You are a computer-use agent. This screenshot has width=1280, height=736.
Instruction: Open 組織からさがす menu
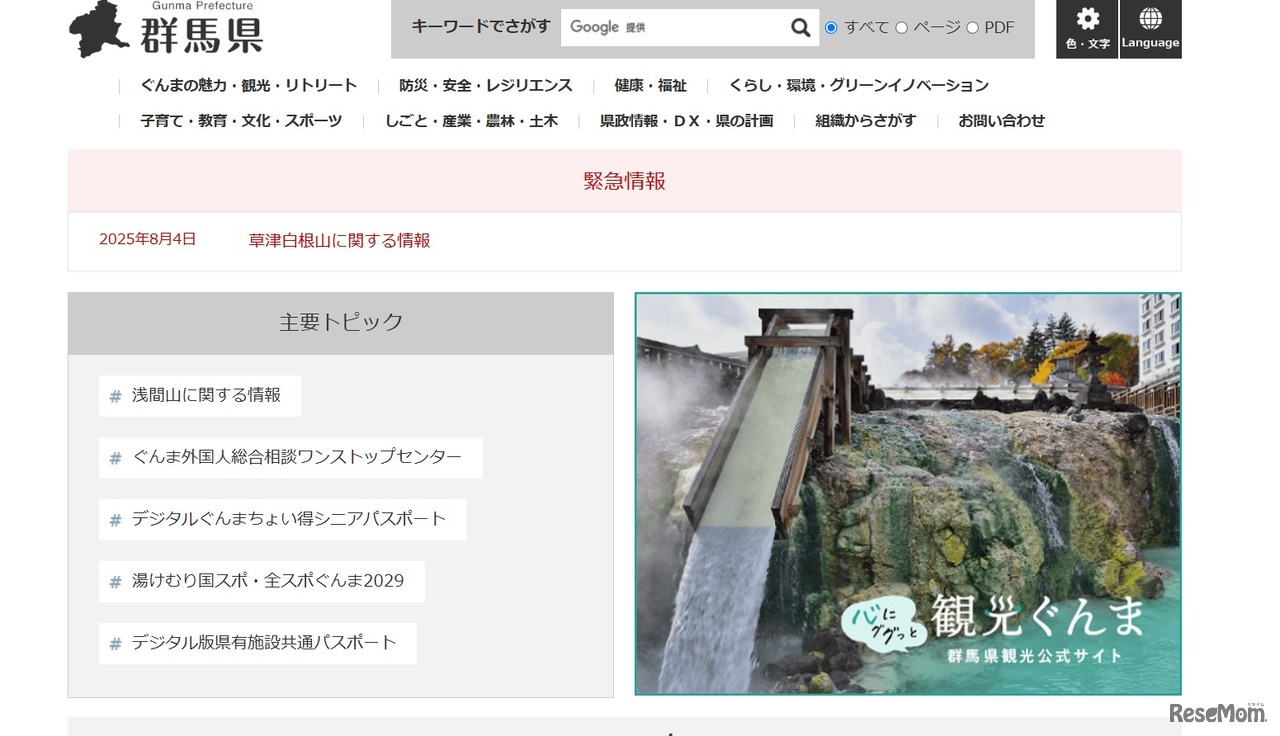coord(866,121)
